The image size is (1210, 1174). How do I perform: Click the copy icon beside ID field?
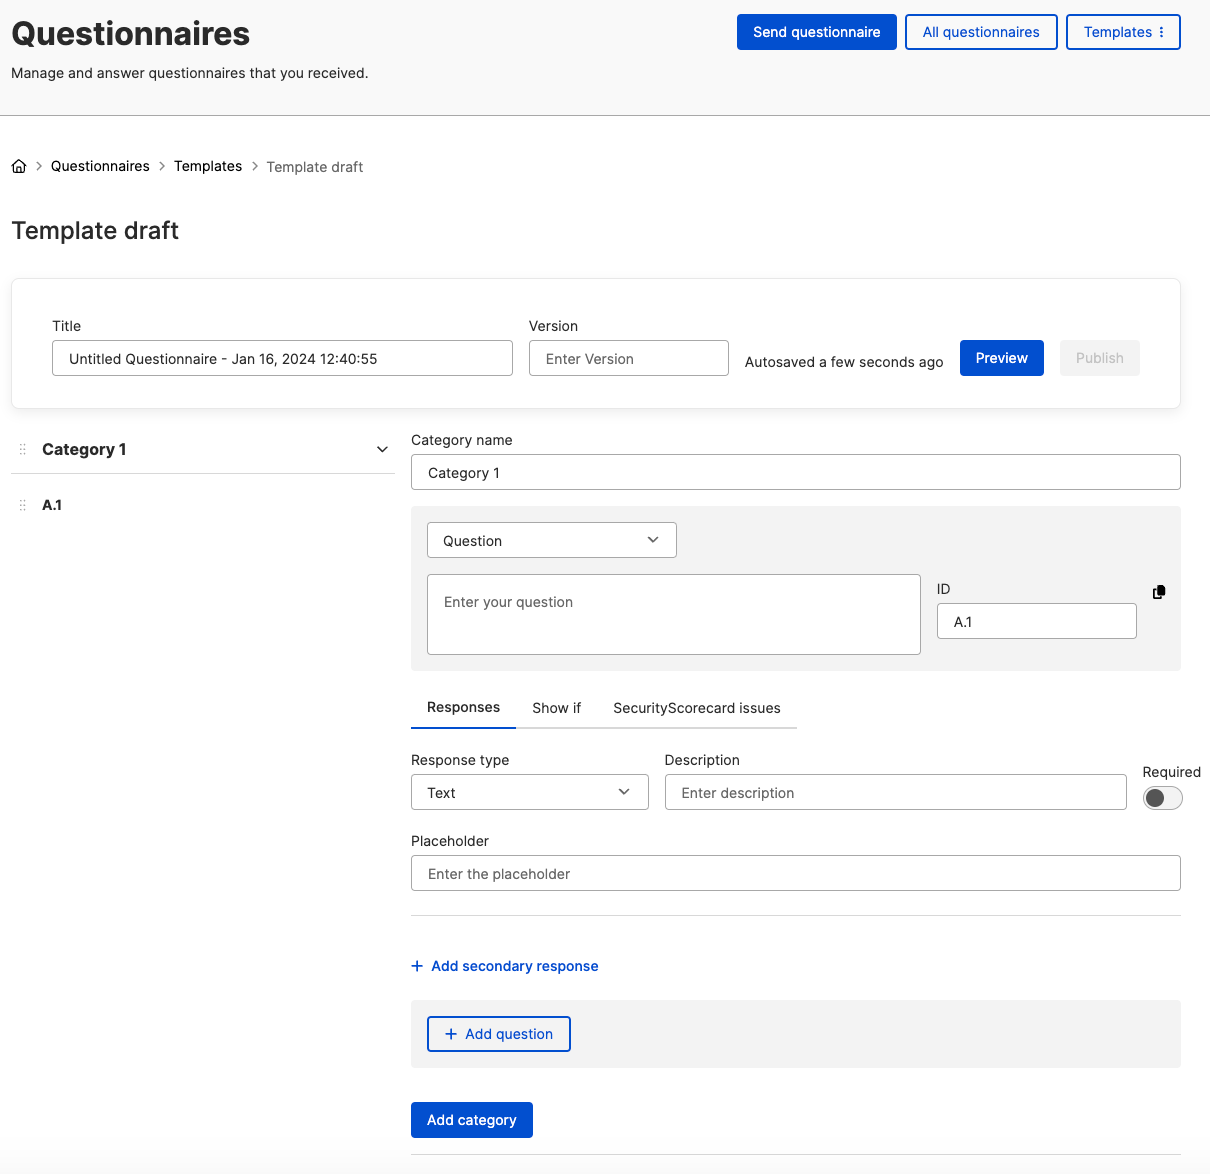[1159, 592]
